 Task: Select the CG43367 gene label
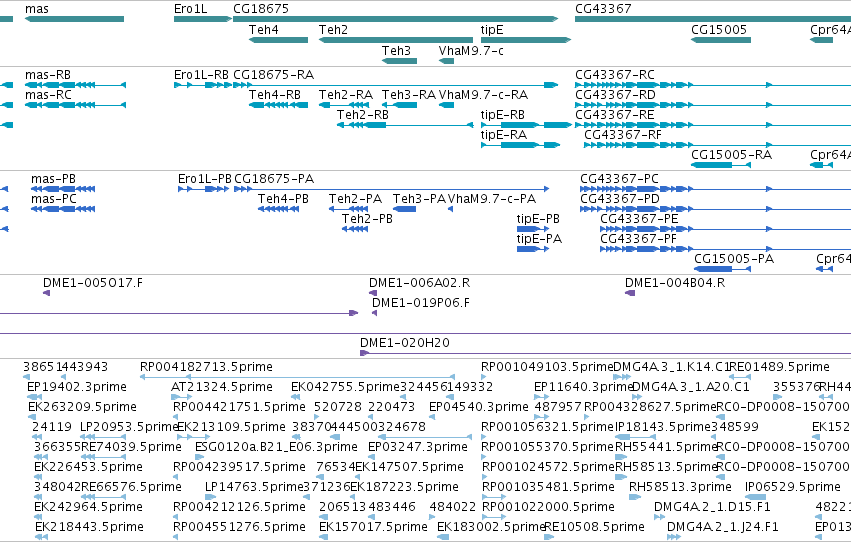pyautogui.click(x=603, y=9)
